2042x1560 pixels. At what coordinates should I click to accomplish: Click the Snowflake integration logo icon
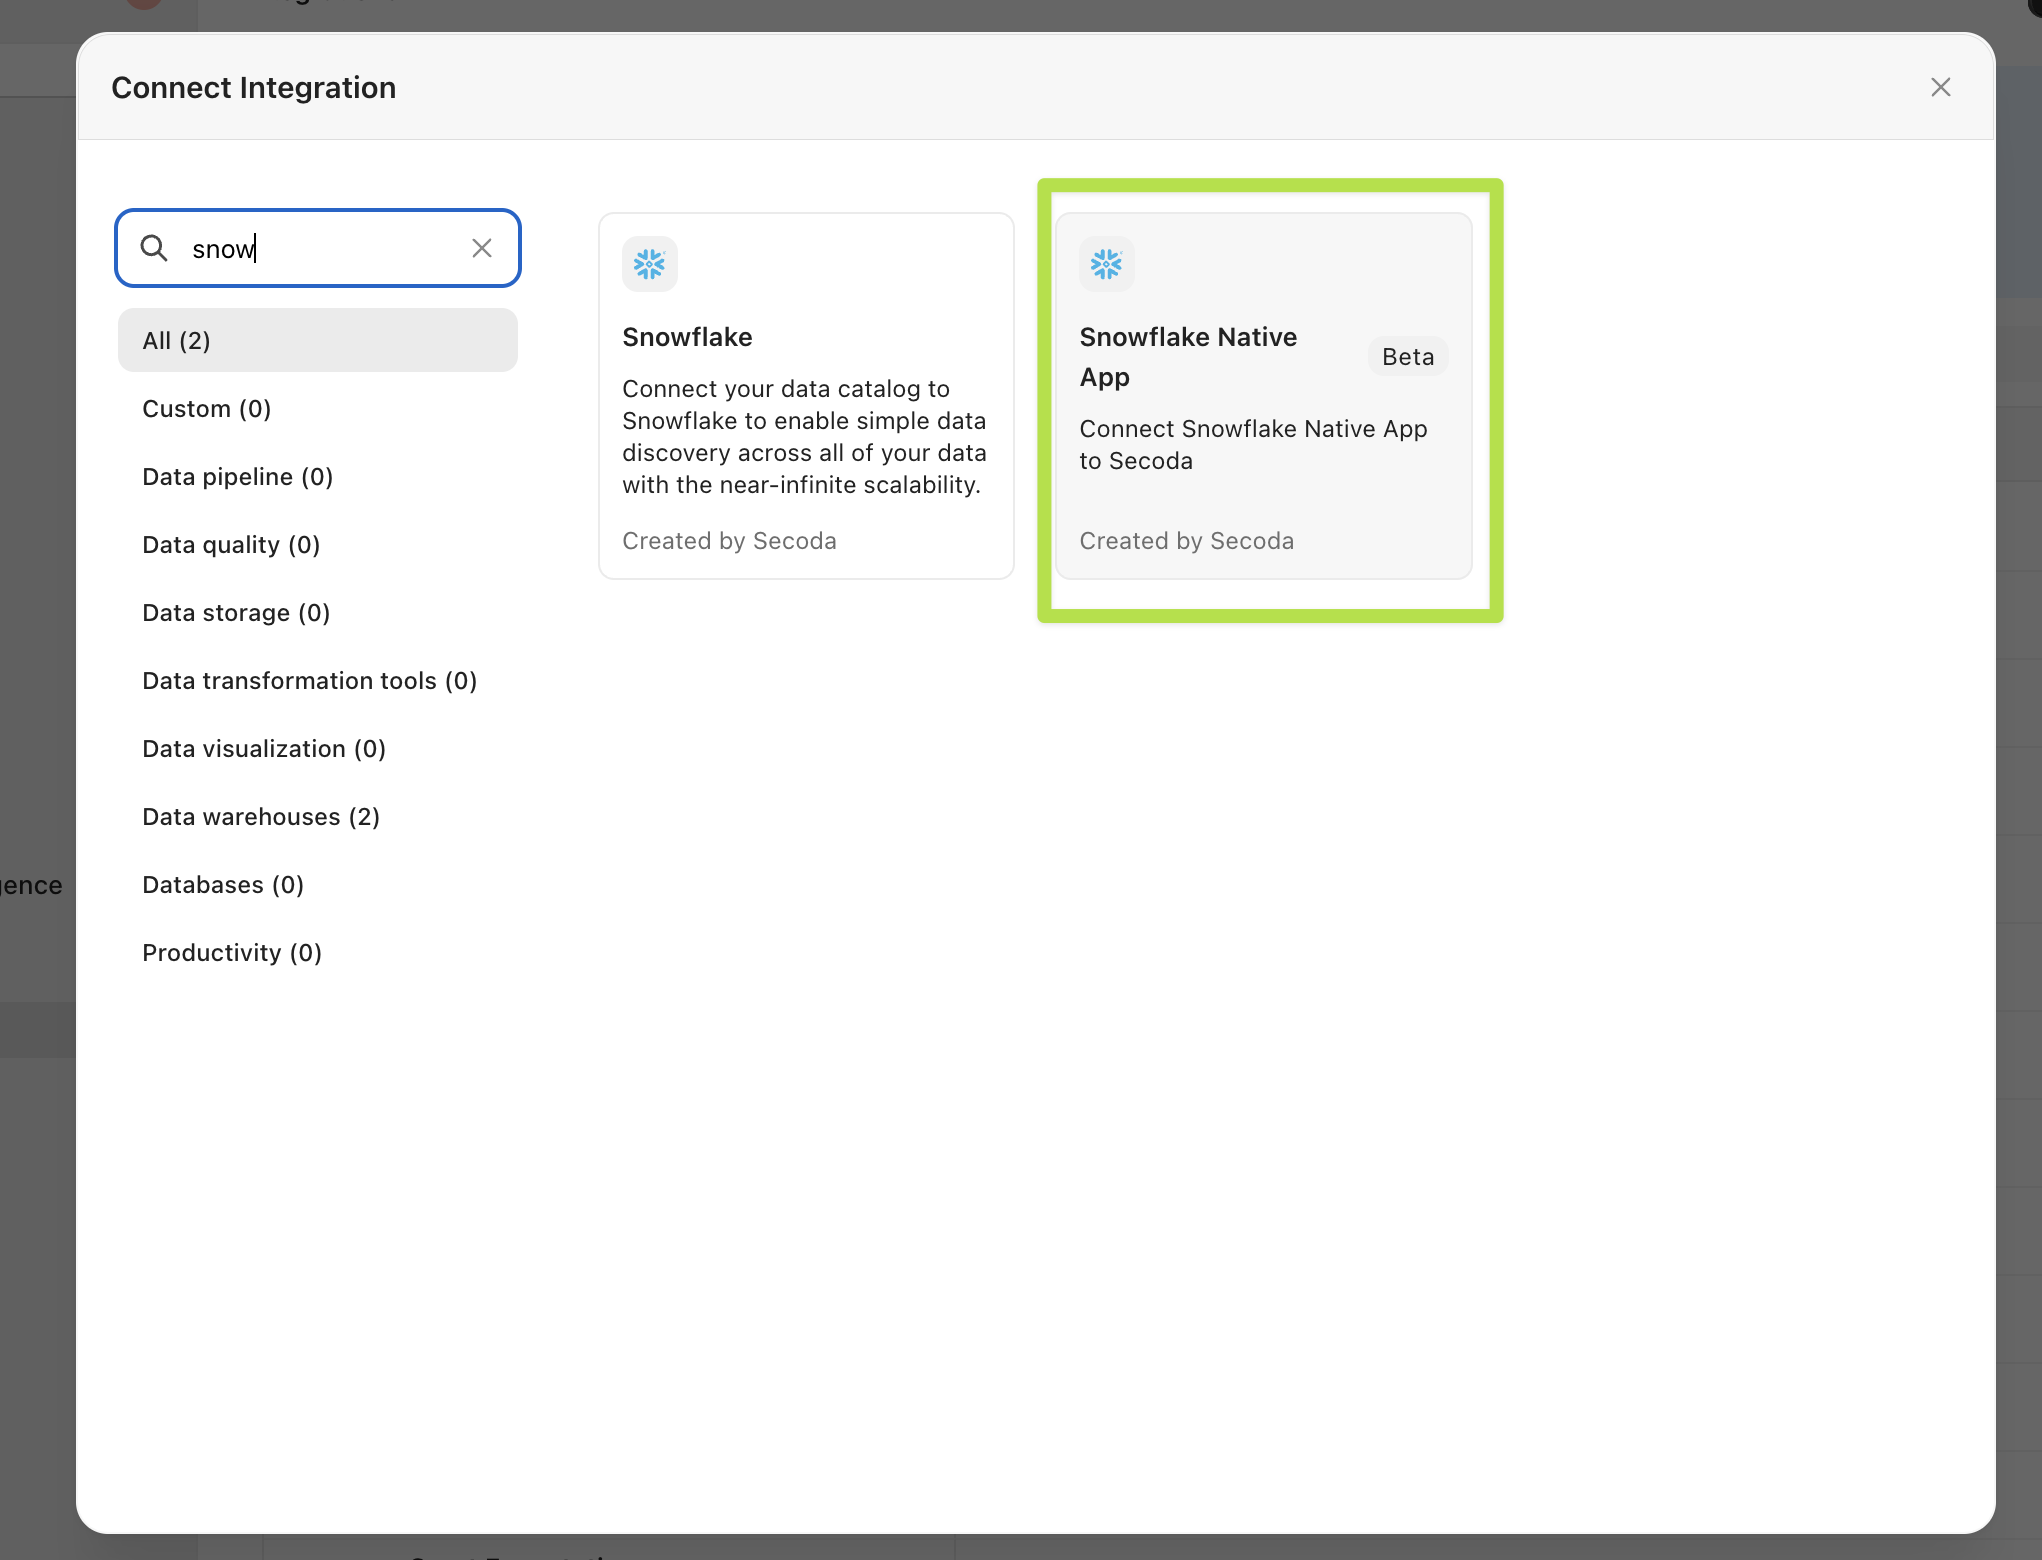tap(649, 264)
